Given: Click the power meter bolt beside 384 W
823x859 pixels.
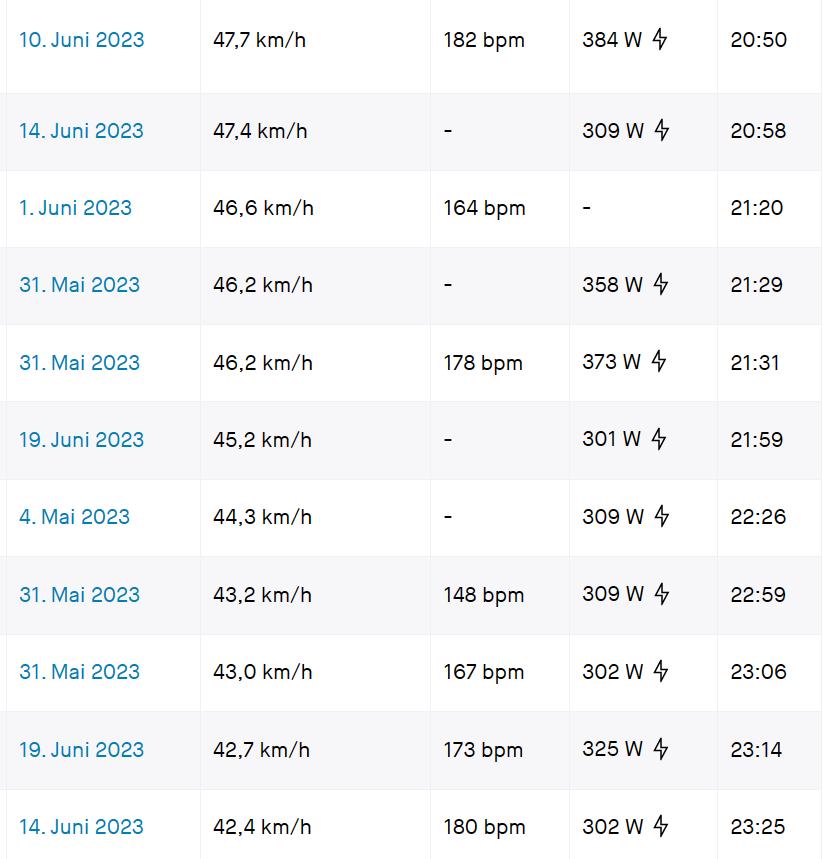Looking at the screenshot, I should [x=660, y=40].
